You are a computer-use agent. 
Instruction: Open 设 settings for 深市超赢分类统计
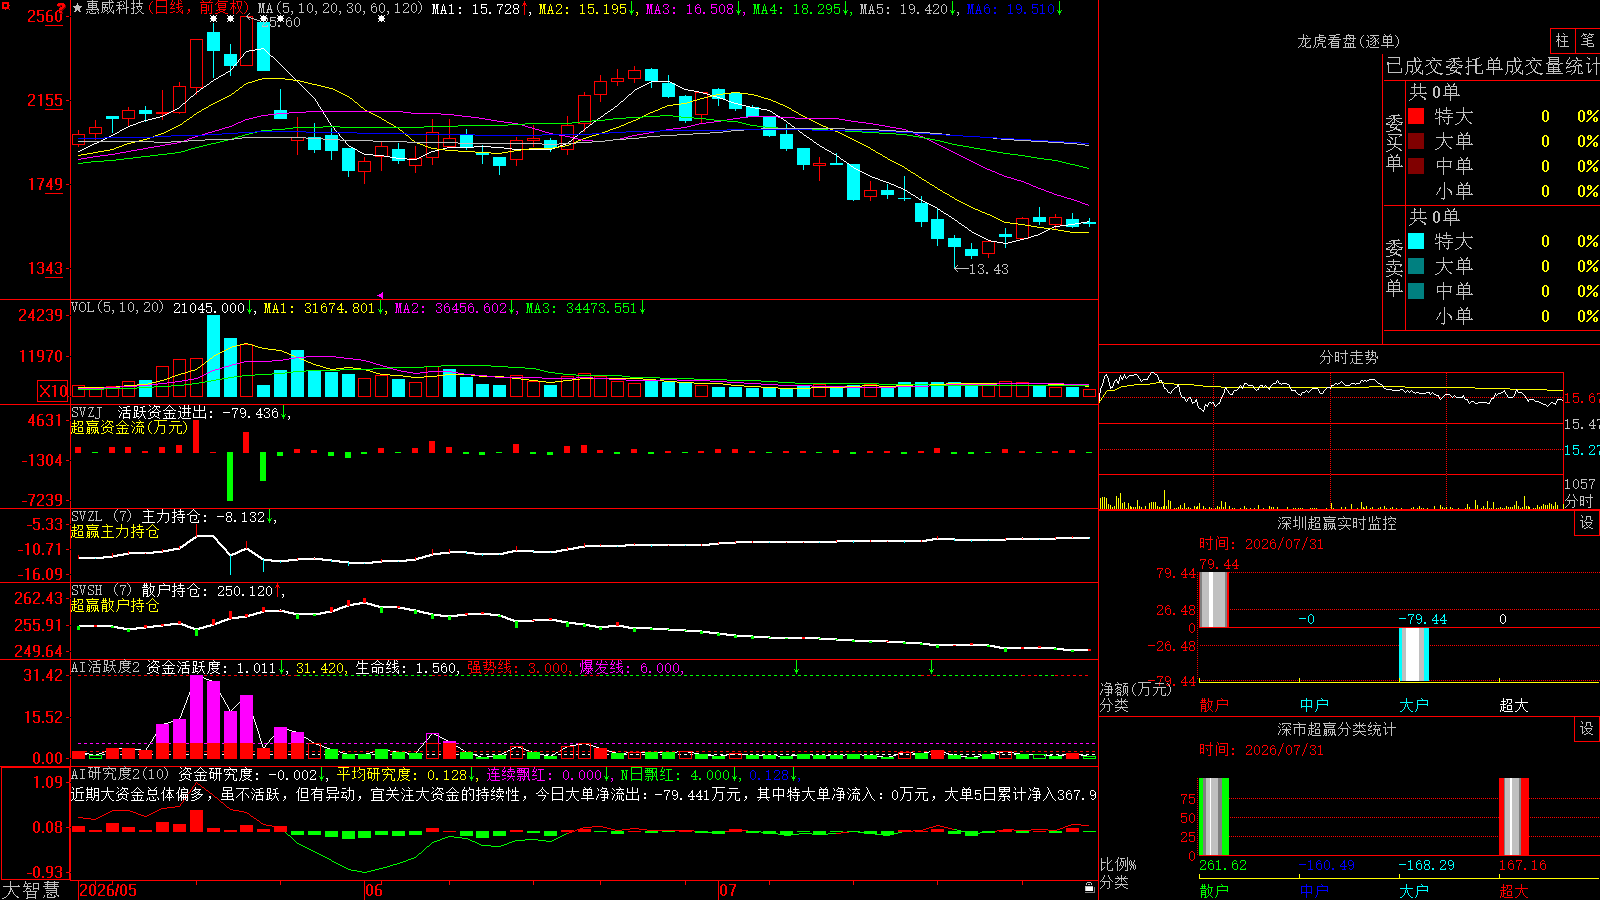pos(1587,729)
